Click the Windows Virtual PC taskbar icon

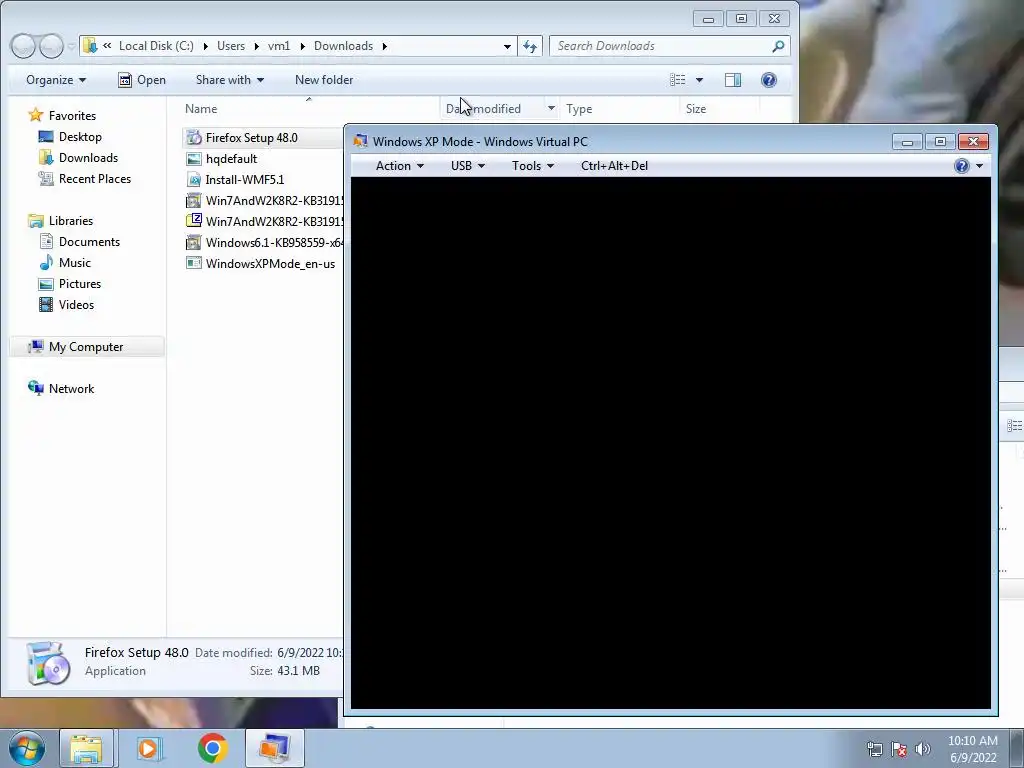(274, 748)
